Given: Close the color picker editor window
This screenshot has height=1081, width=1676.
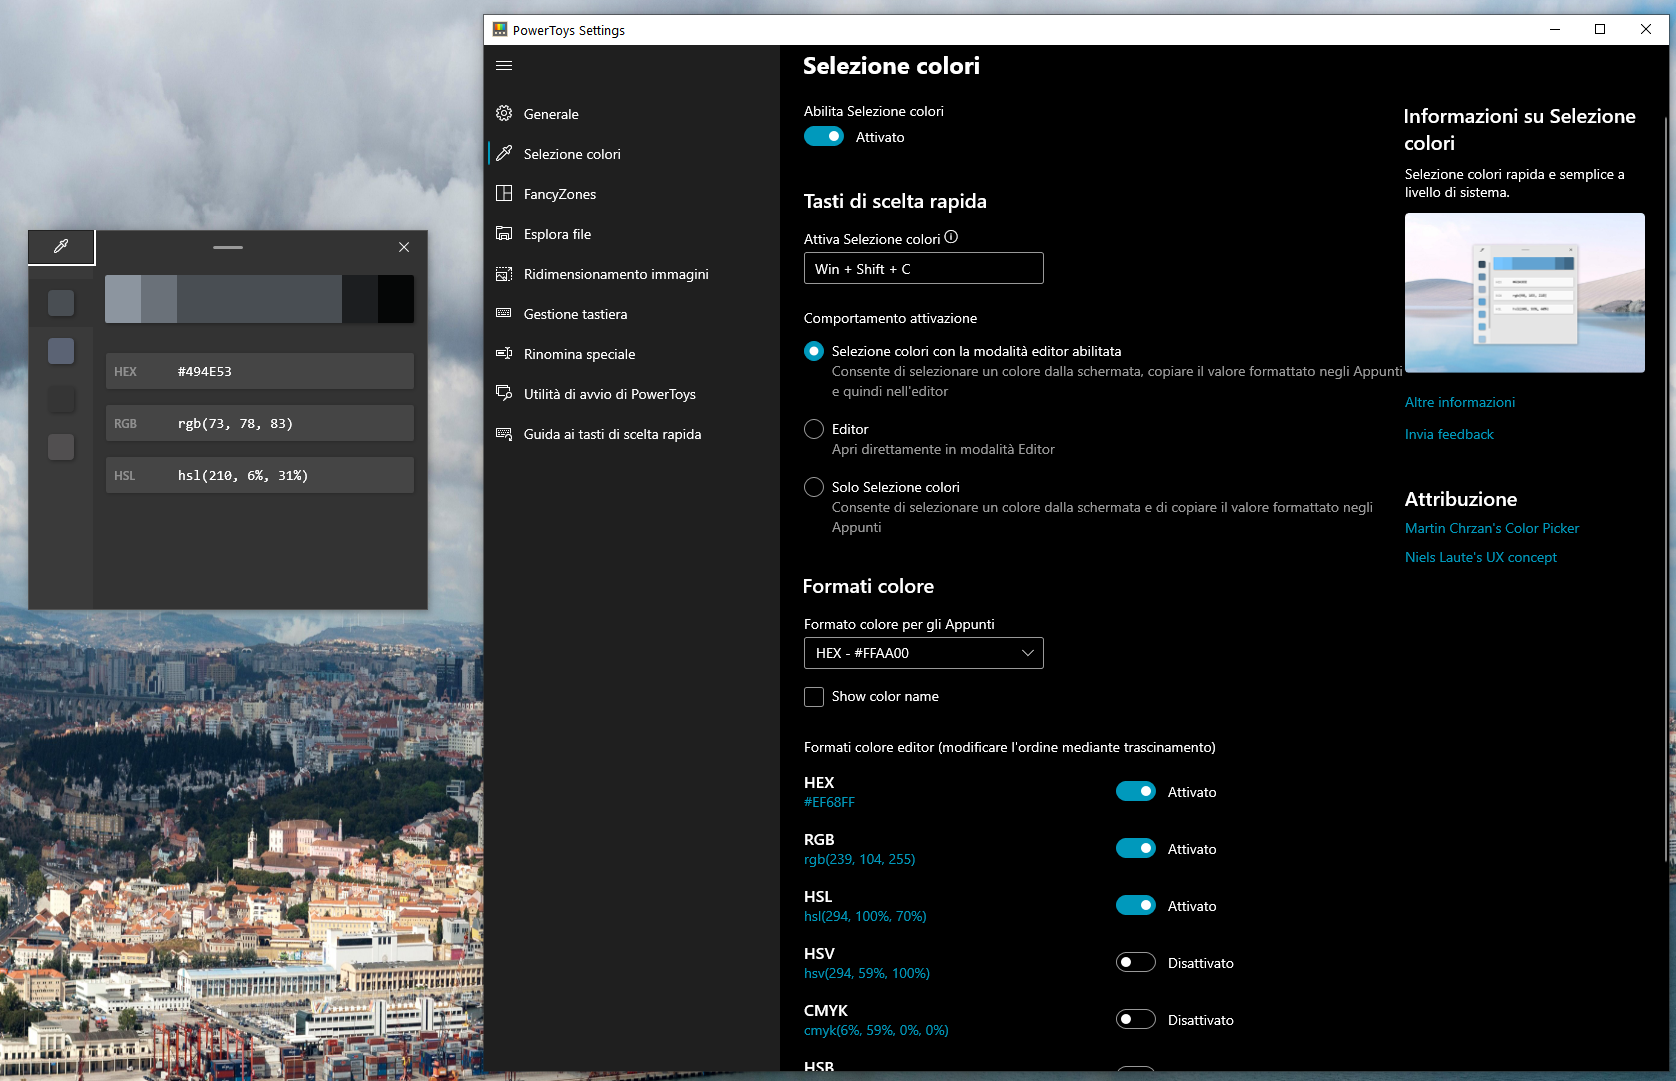Looking at the screenshot, I should pos(404,247).
